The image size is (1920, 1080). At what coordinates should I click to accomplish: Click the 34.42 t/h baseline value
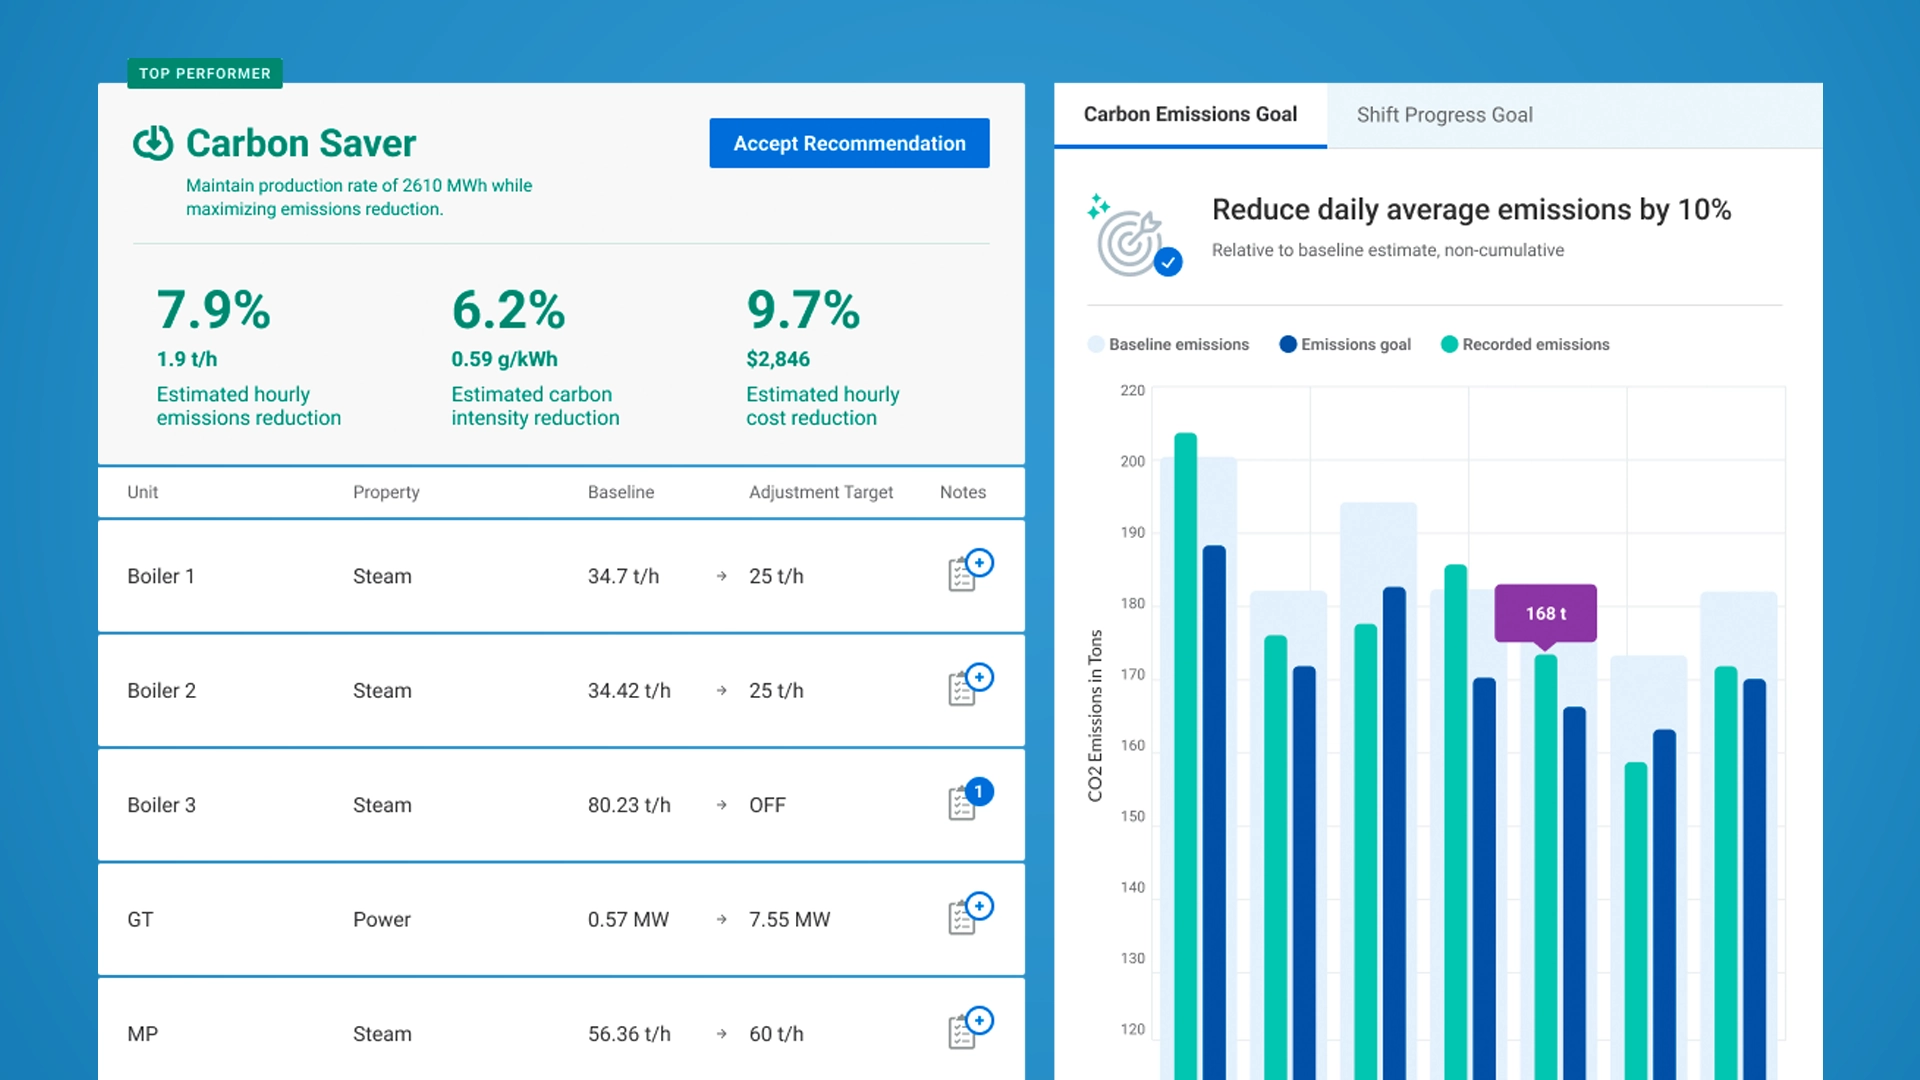point(629,690)
